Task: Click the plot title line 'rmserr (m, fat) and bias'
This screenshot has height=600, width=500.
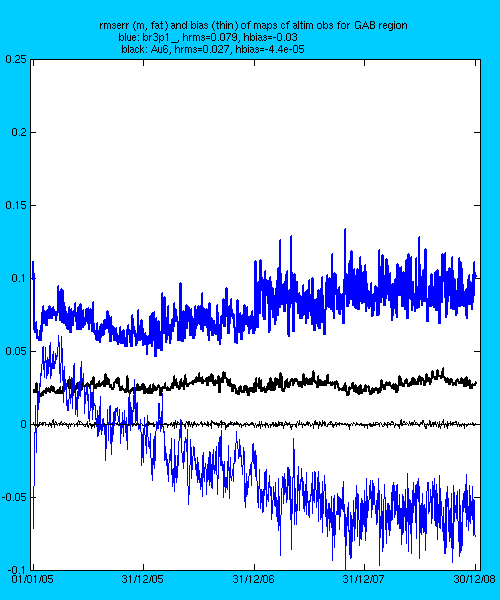Action: (253, 26)
